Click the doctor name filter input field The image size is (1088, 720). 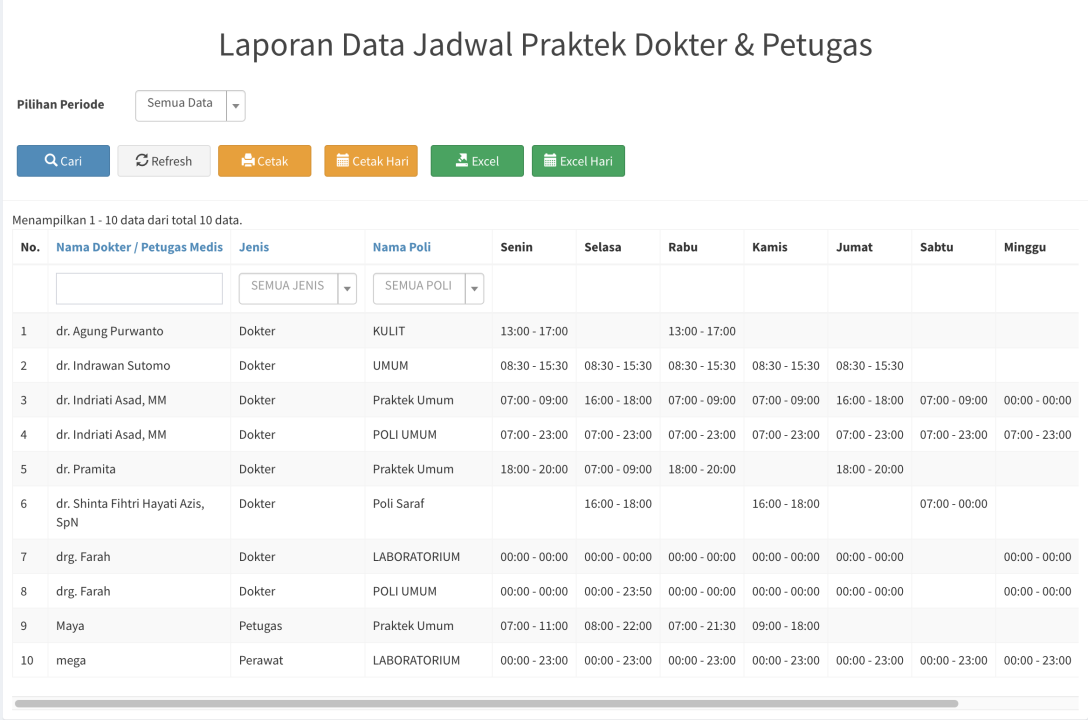point(139,289)
